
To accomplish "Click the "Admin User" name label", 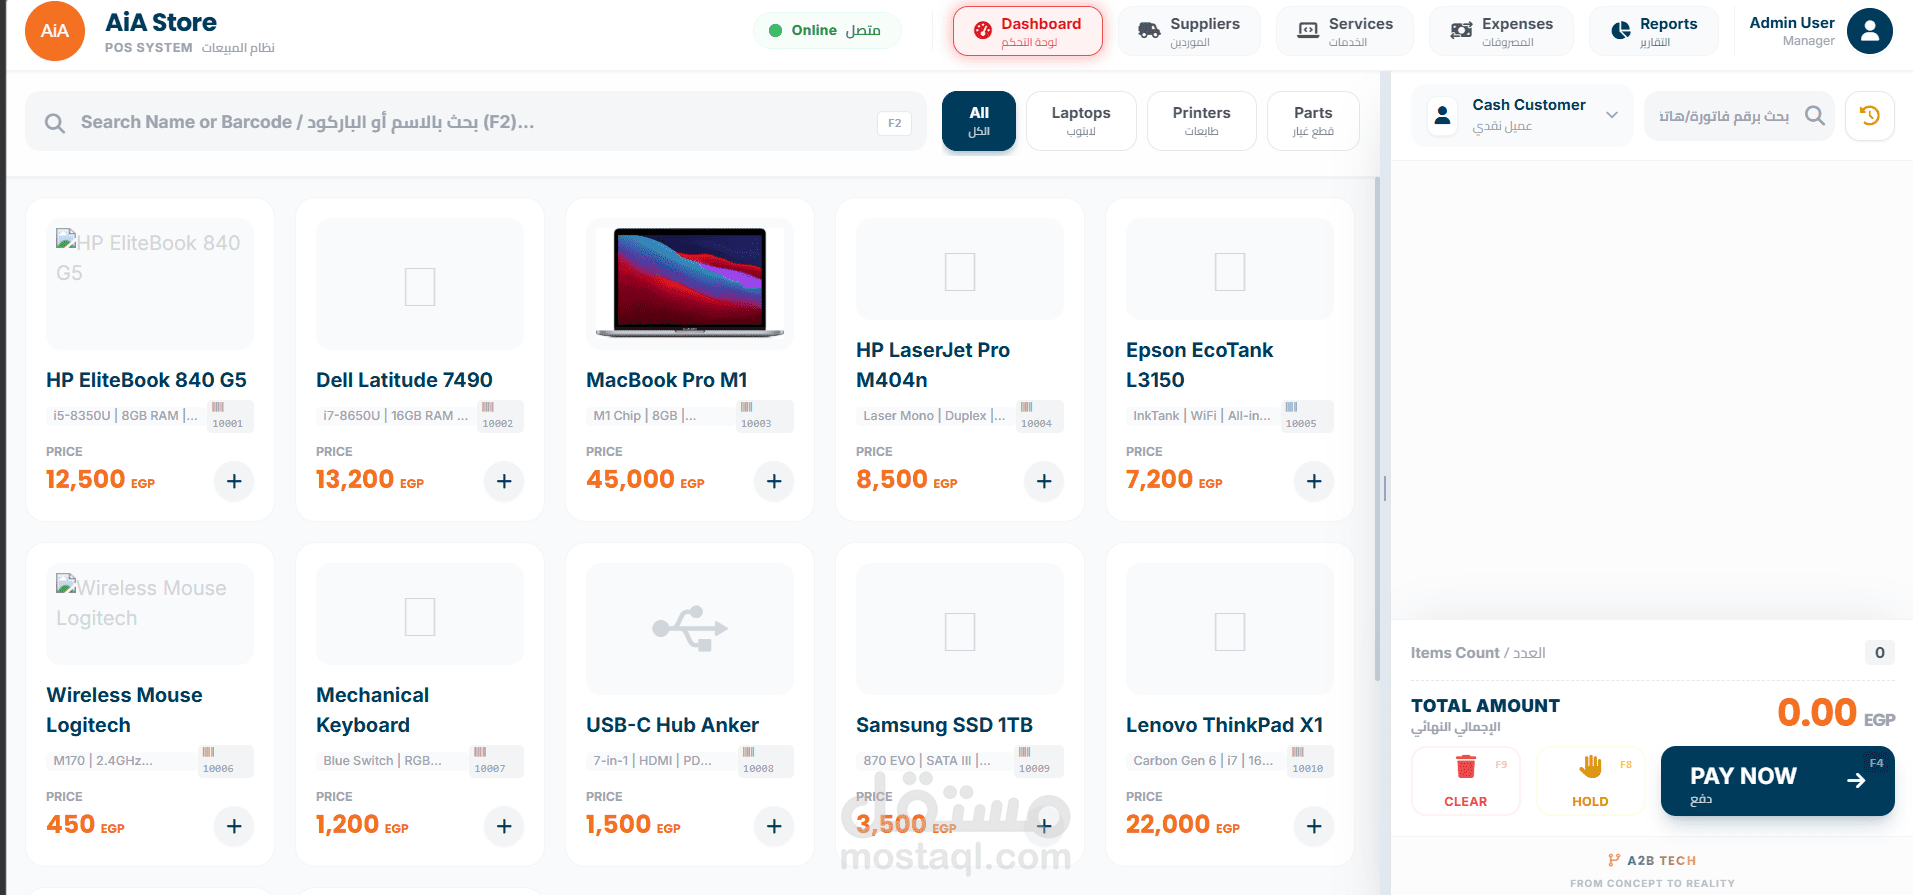I will click(1792, 23).
